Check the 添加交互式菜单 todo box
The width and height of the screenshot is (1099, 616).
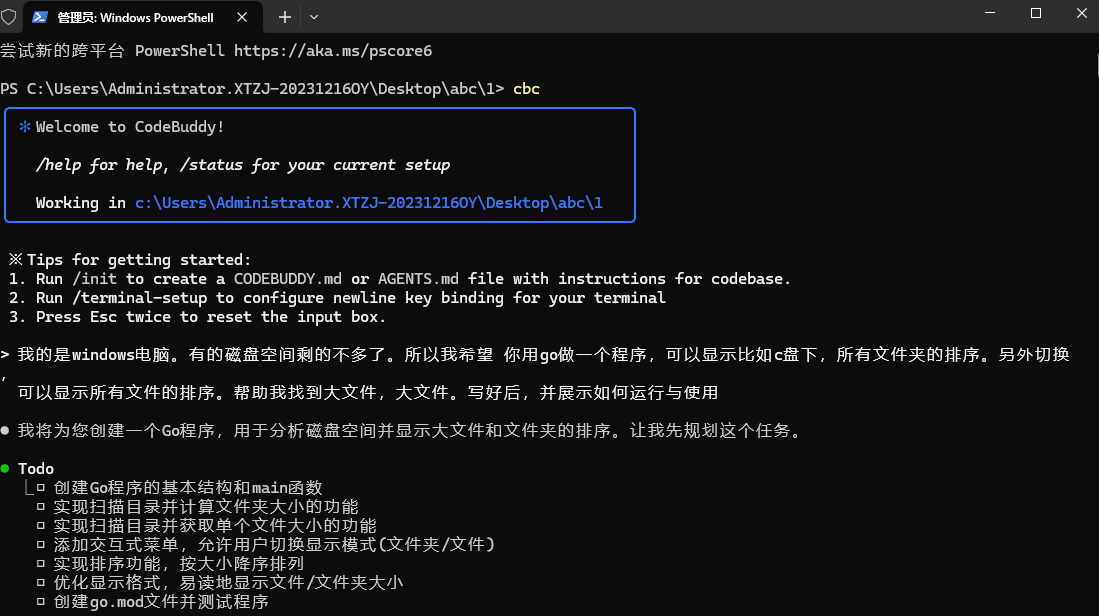click(41, 544)
